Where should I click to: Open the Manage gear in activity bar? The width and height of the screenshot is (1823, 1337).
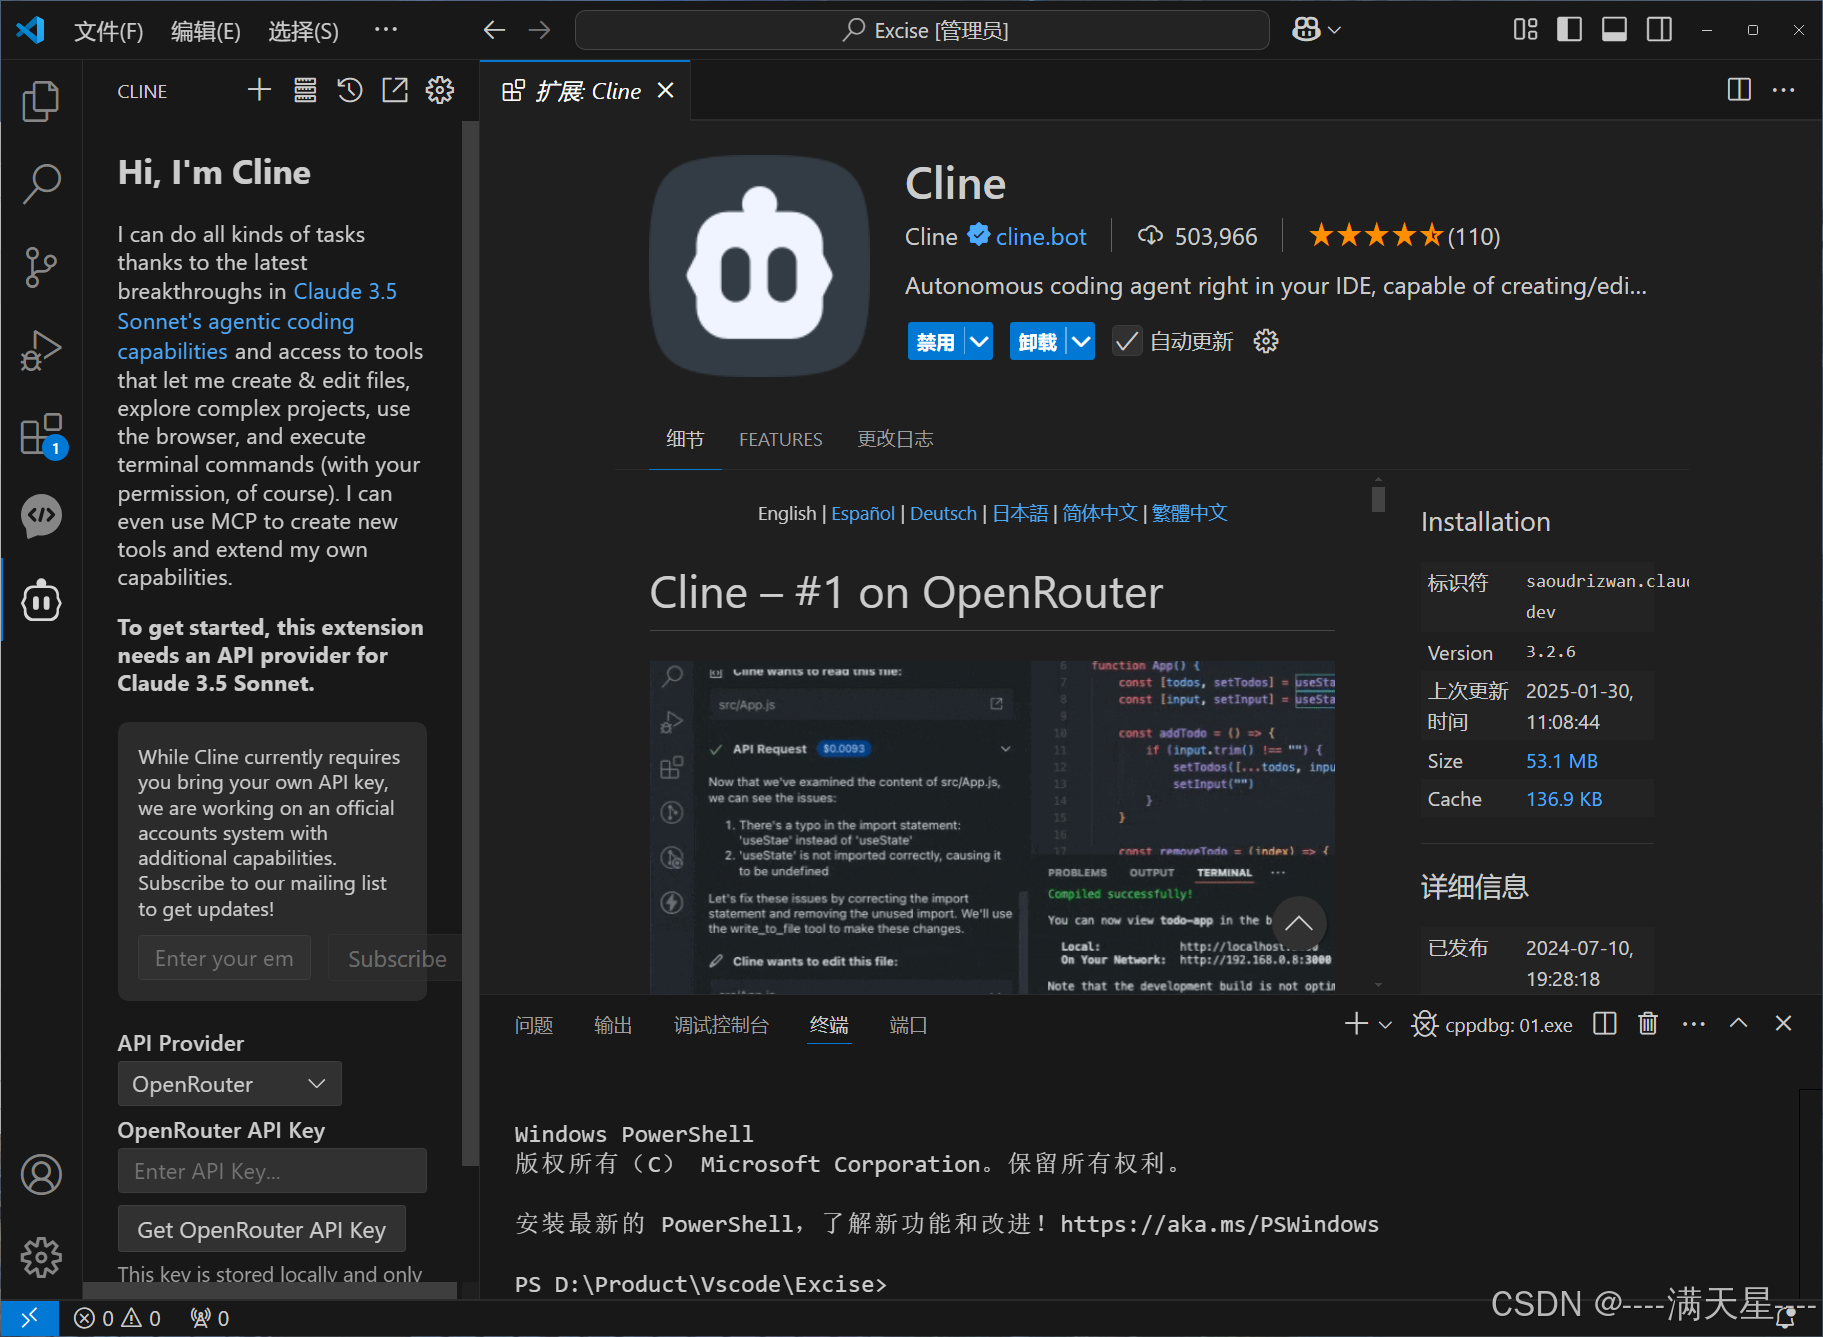[x=41, y=1257]
